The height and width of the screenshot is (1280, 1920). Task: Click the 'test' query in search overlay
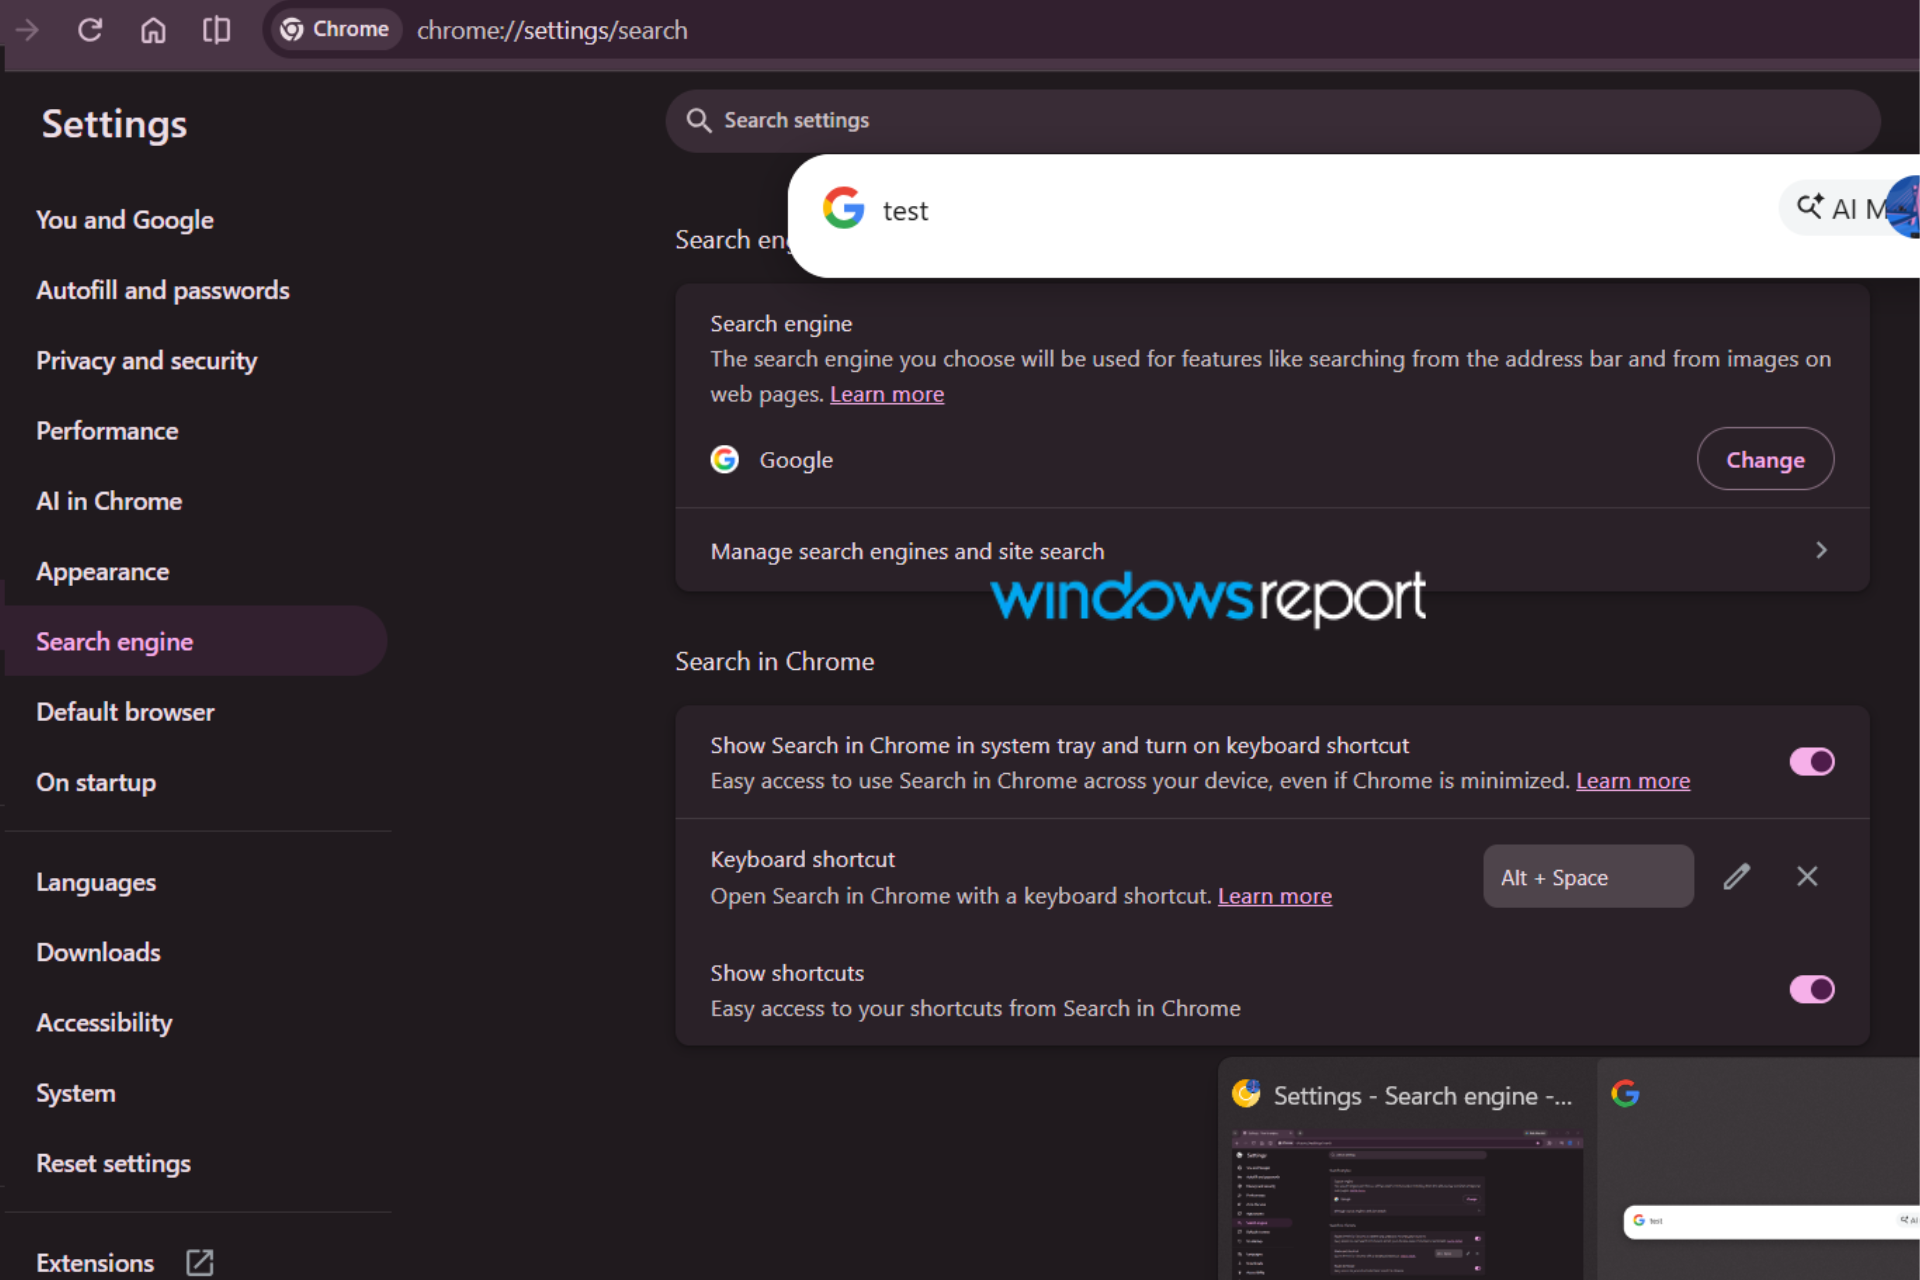click(905, 211)
